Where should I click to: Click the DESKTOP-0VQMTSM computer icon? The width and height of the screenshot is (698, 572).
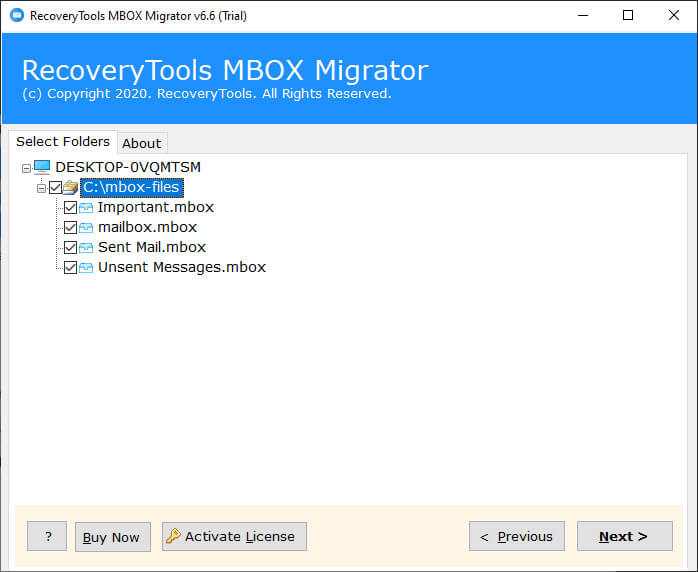tap(42, 167)
